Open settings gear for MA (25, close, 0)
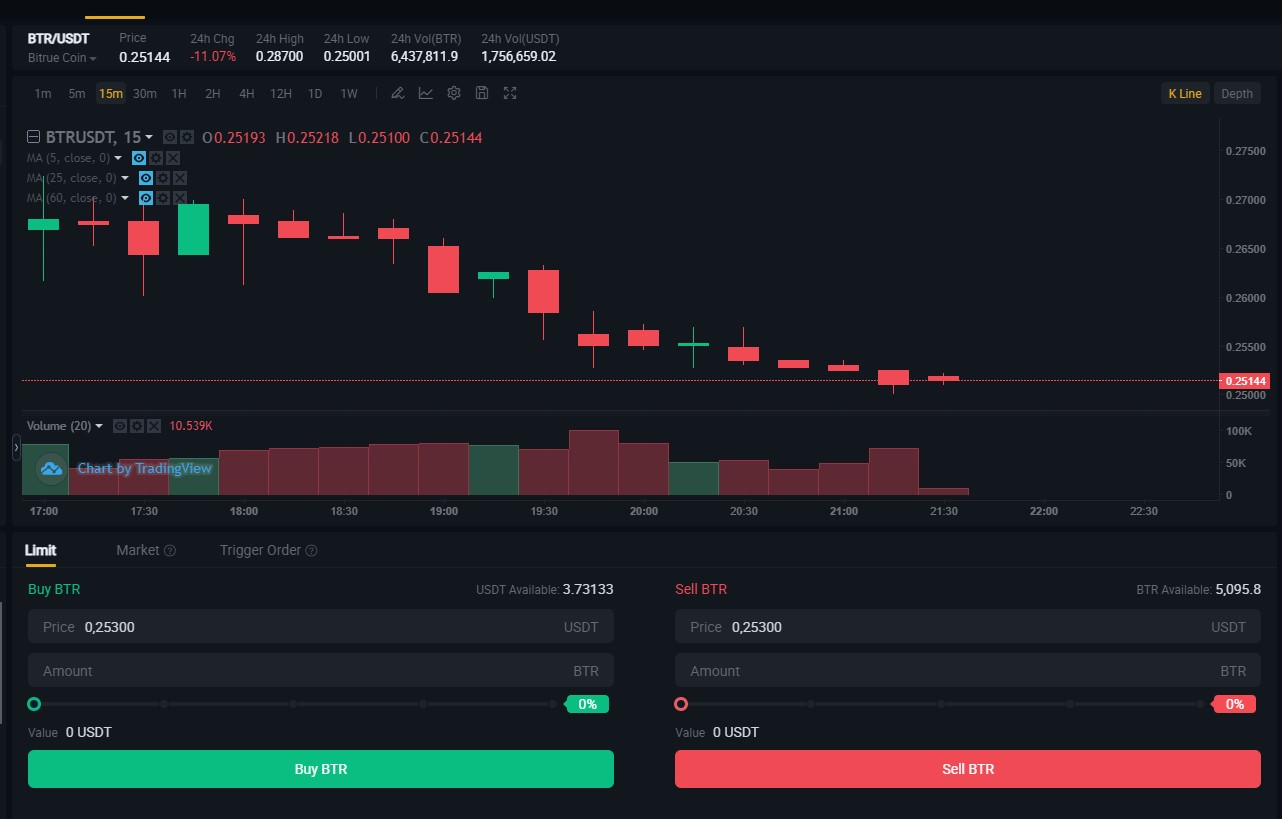 [x=163, y=178]
